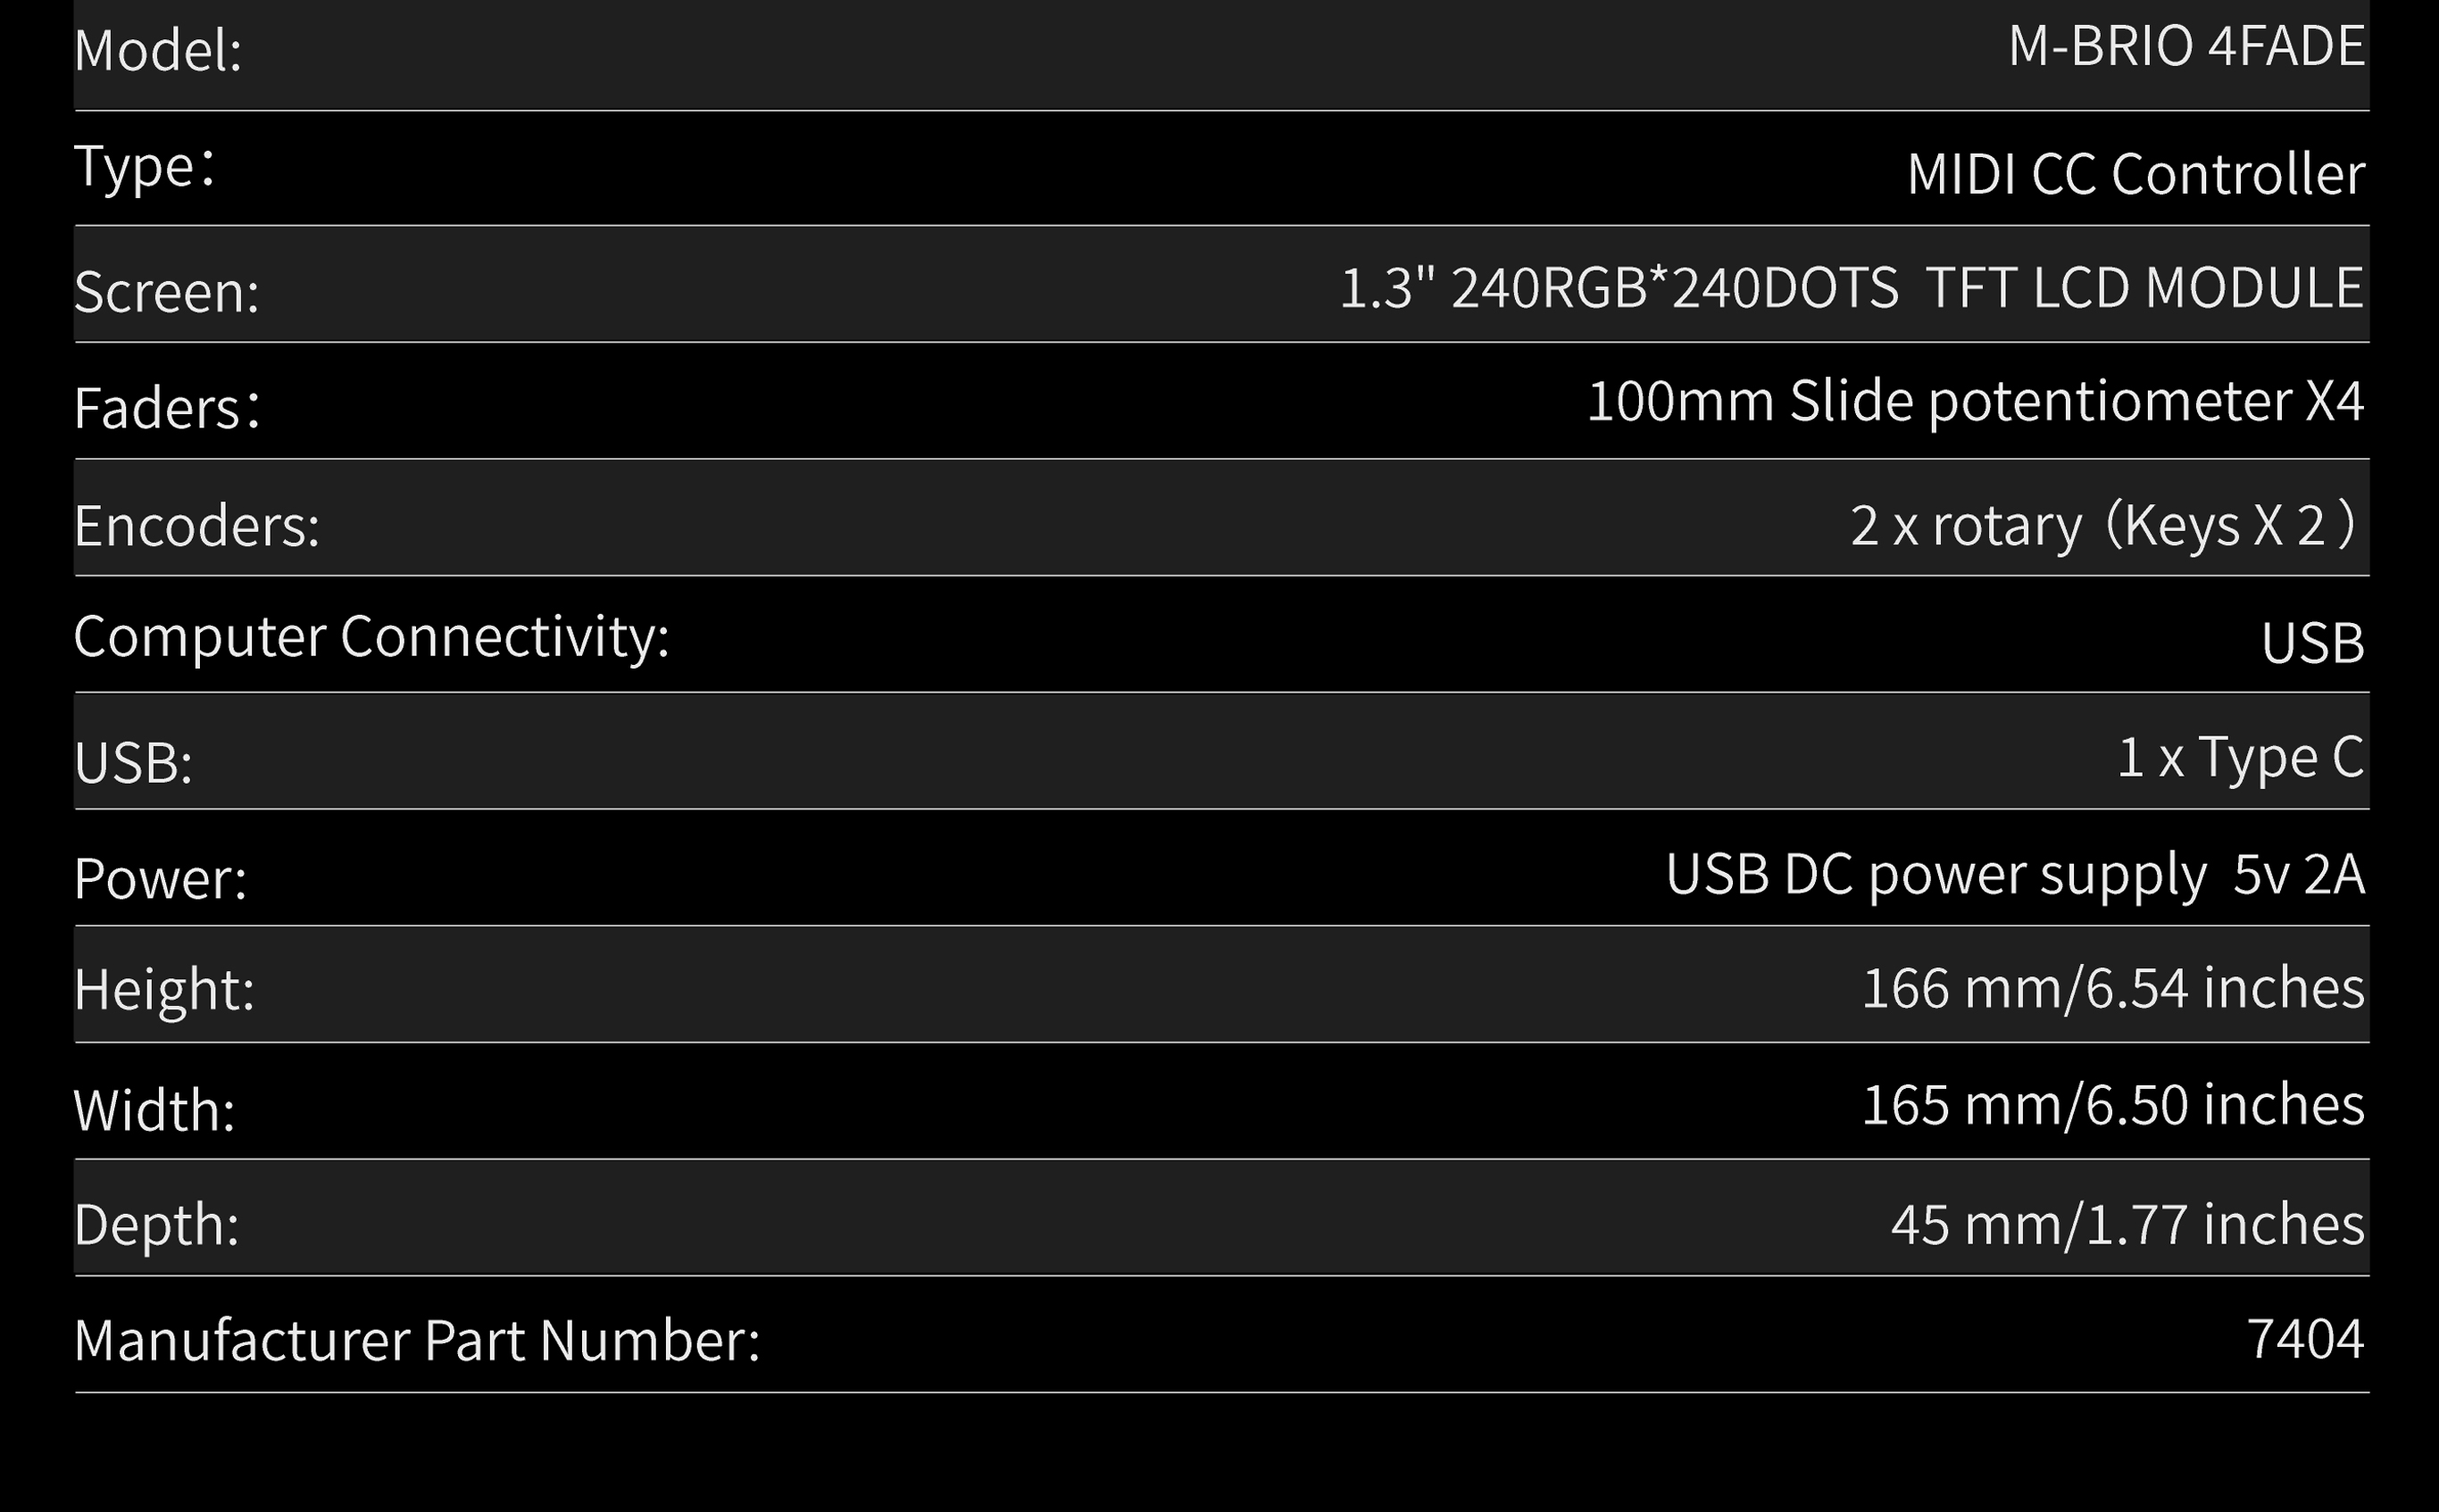This screenshot has width=2439, height=1512.
Task: Select the 45 mm/1.77 inches depth value
Action: click(2128, 1225)
